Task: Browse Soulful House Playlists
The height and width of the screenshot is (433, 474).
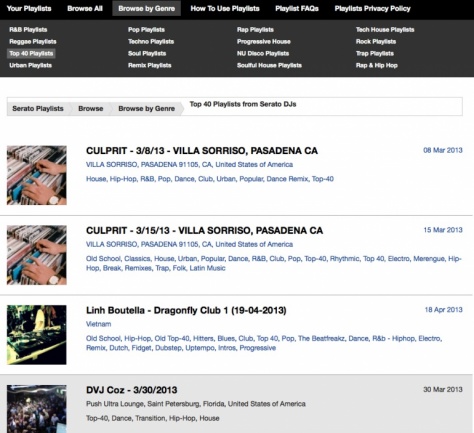Action: [269, 65]
